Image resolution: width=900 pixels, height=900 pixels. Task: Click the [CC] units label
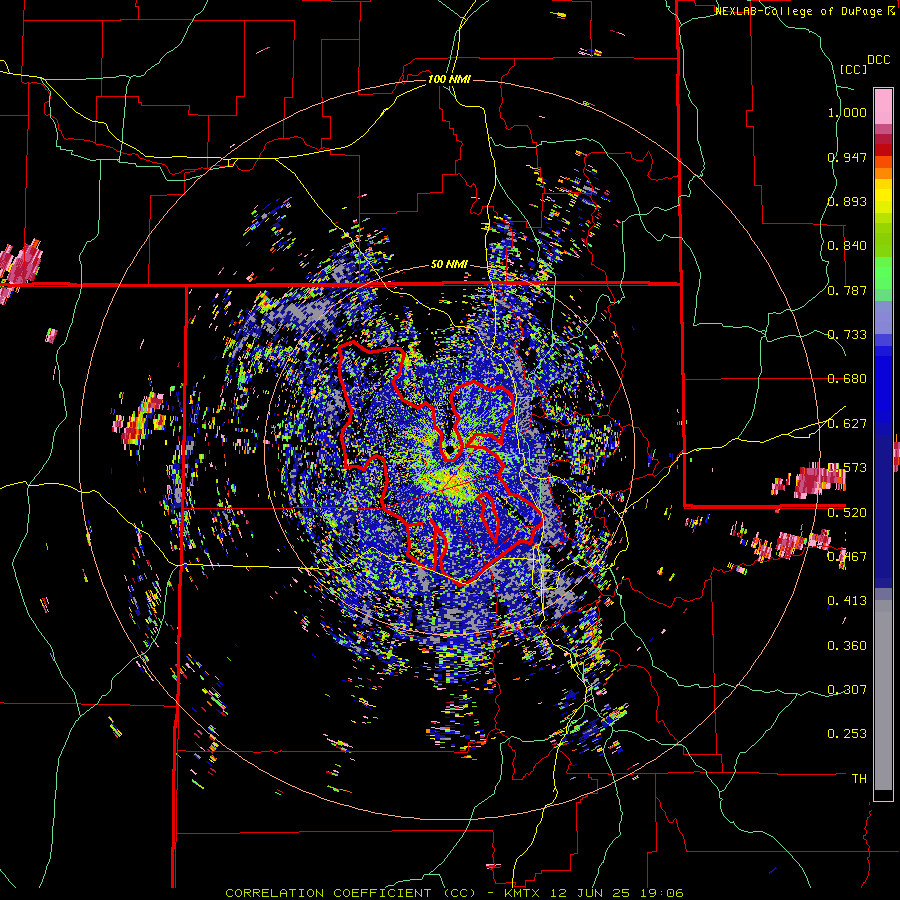point(854,69)
